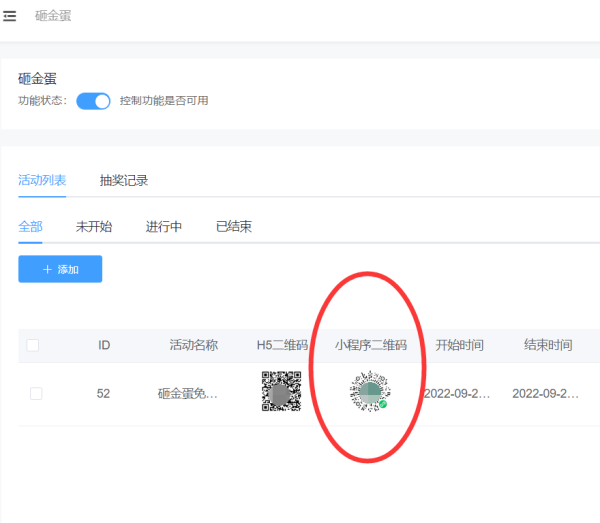Check the select-all checkbox in table header

point(33,345)
